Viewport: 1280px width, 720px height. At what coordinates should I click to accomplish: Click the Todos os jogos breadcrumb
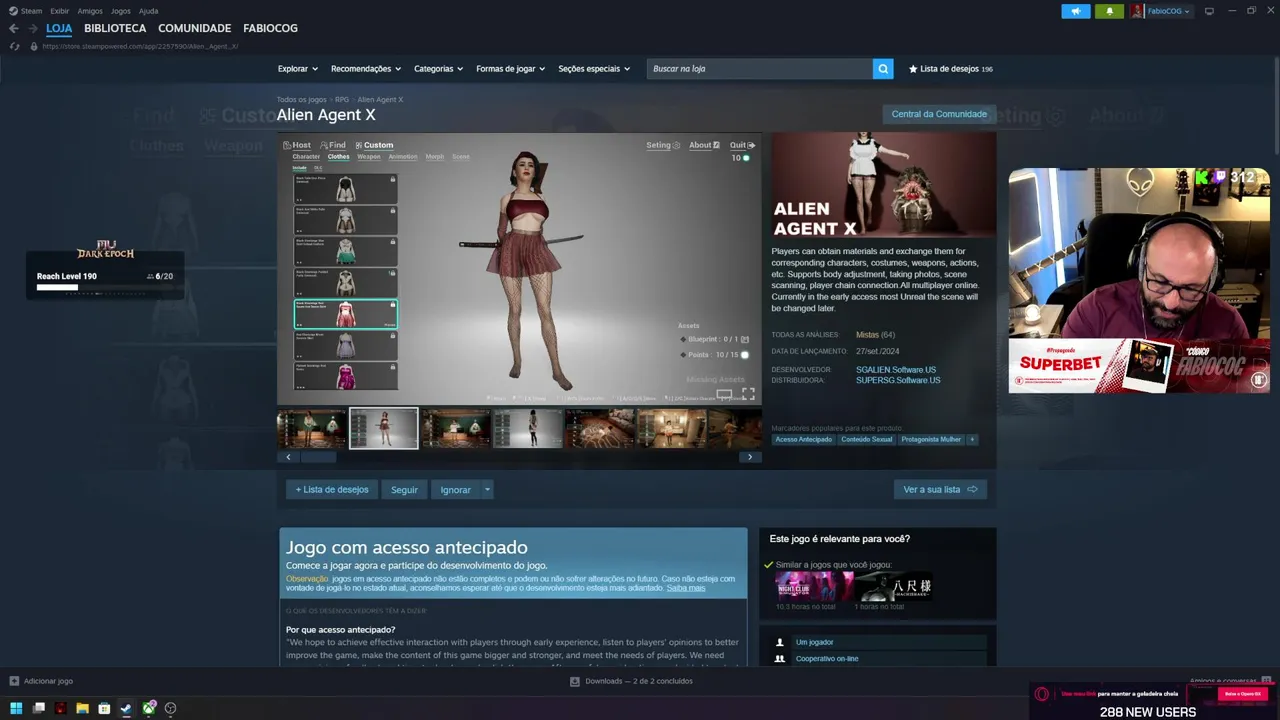click(x=302, y=100)
